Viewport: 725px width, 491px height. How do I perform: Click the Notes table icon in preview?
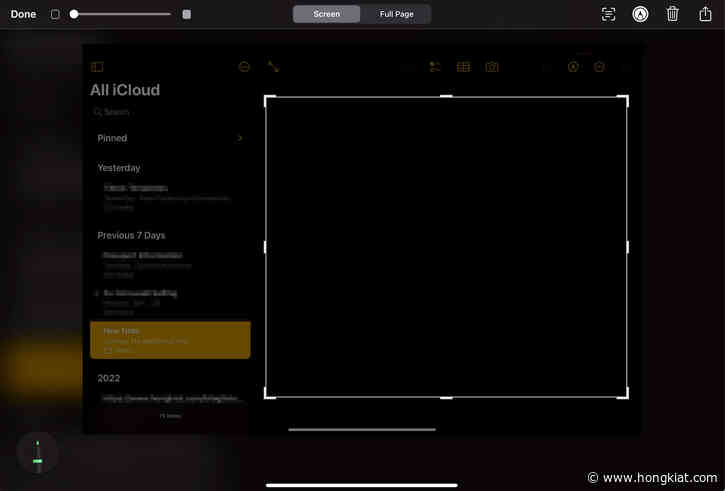(463, 67)
